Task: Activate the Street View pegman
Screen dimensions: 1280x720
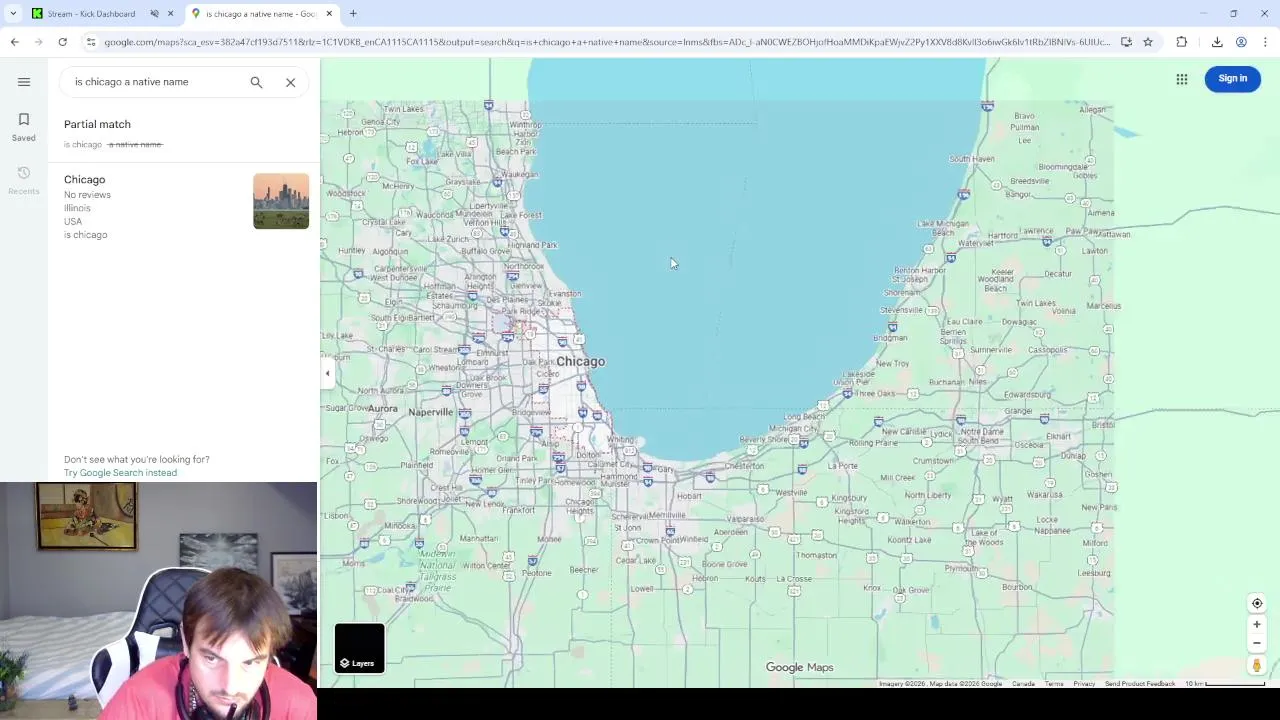Action: [x=1257, y=665]
